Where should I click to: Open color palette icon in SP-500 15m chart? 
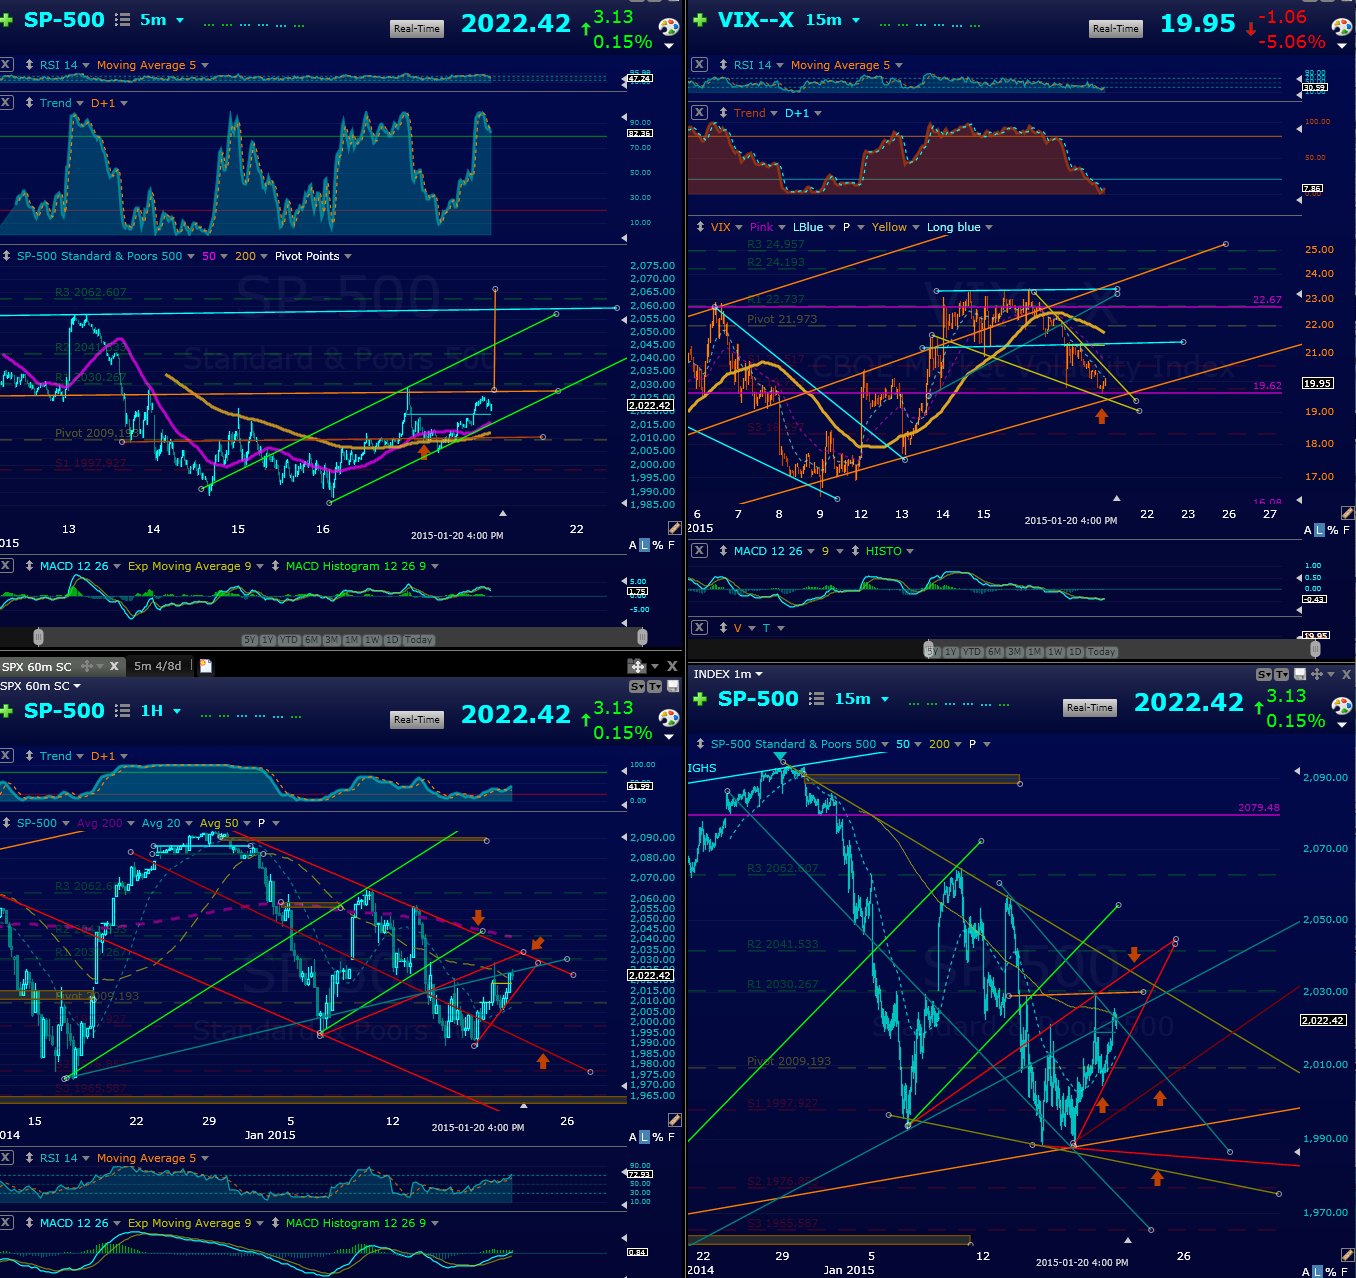1343,705
